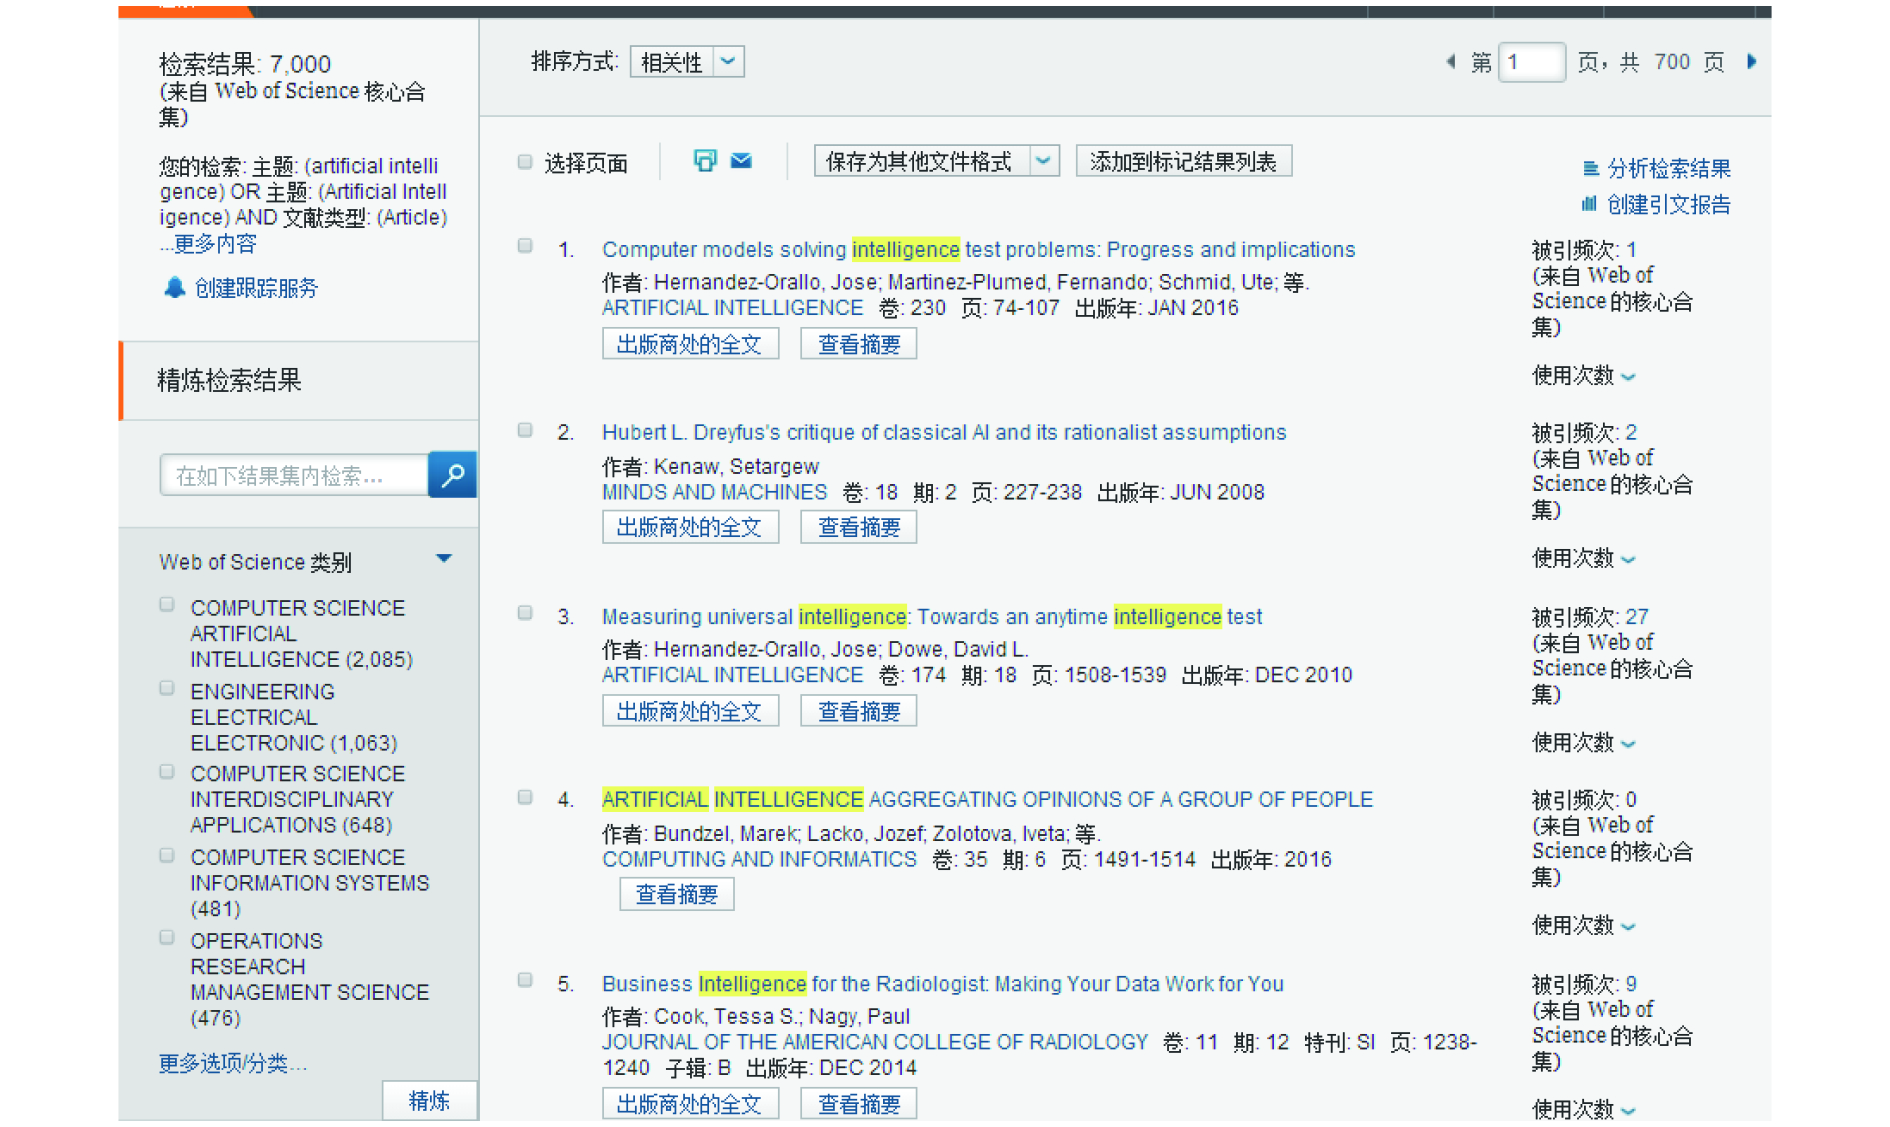Click the 在如下结果集内检索 search field

[x=294, y=475]
